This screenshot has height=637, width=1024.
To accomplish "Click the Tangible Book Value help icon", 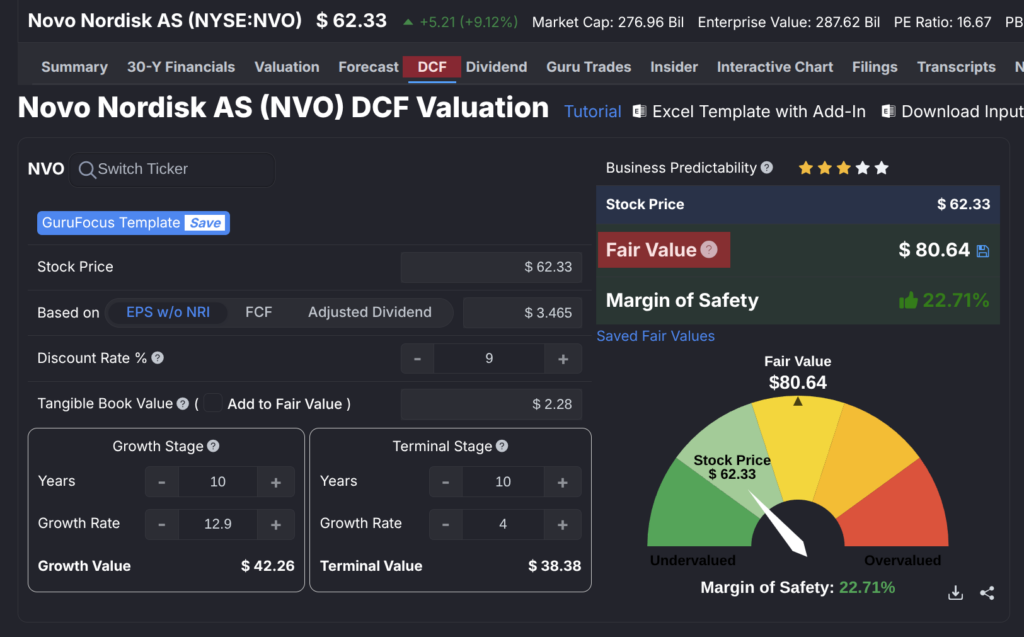I will (182, 404).
